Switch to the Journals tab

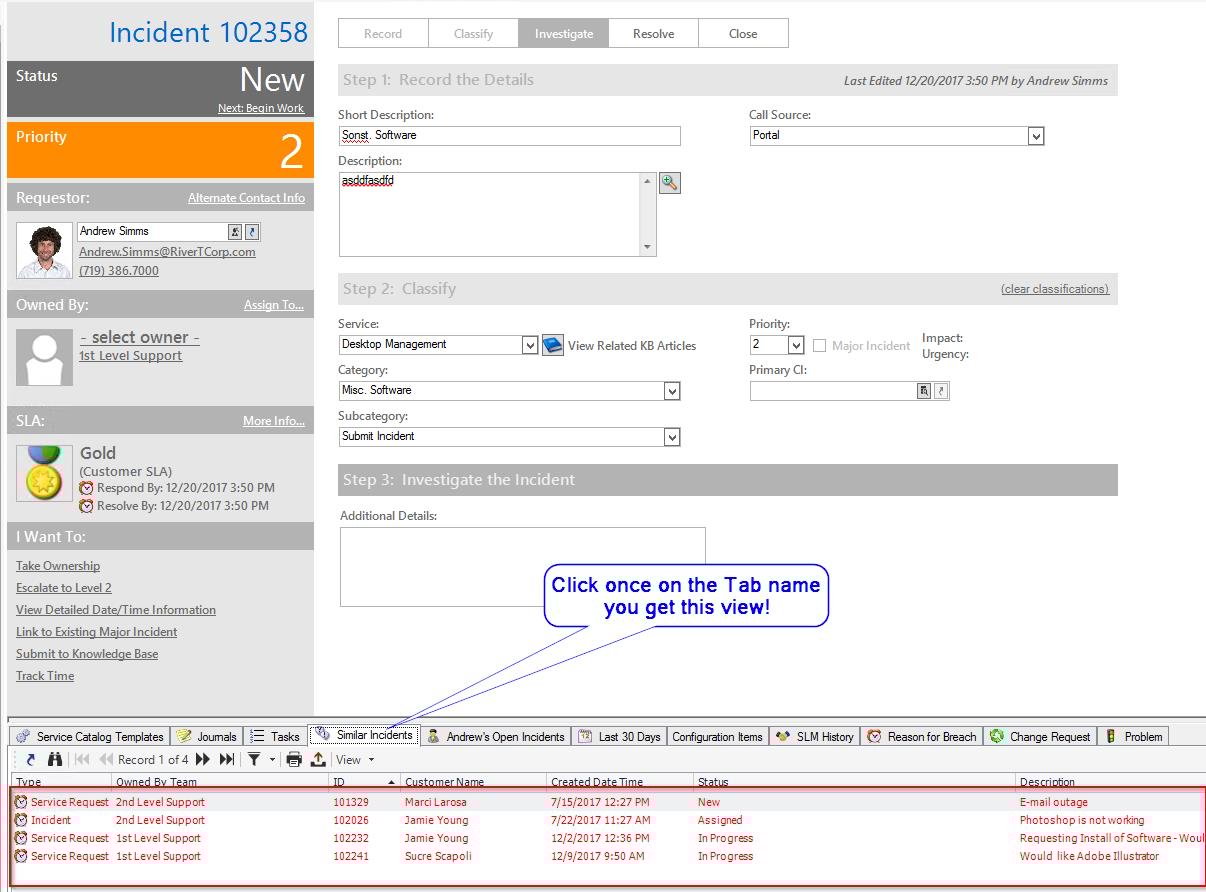tap(208, 736)
